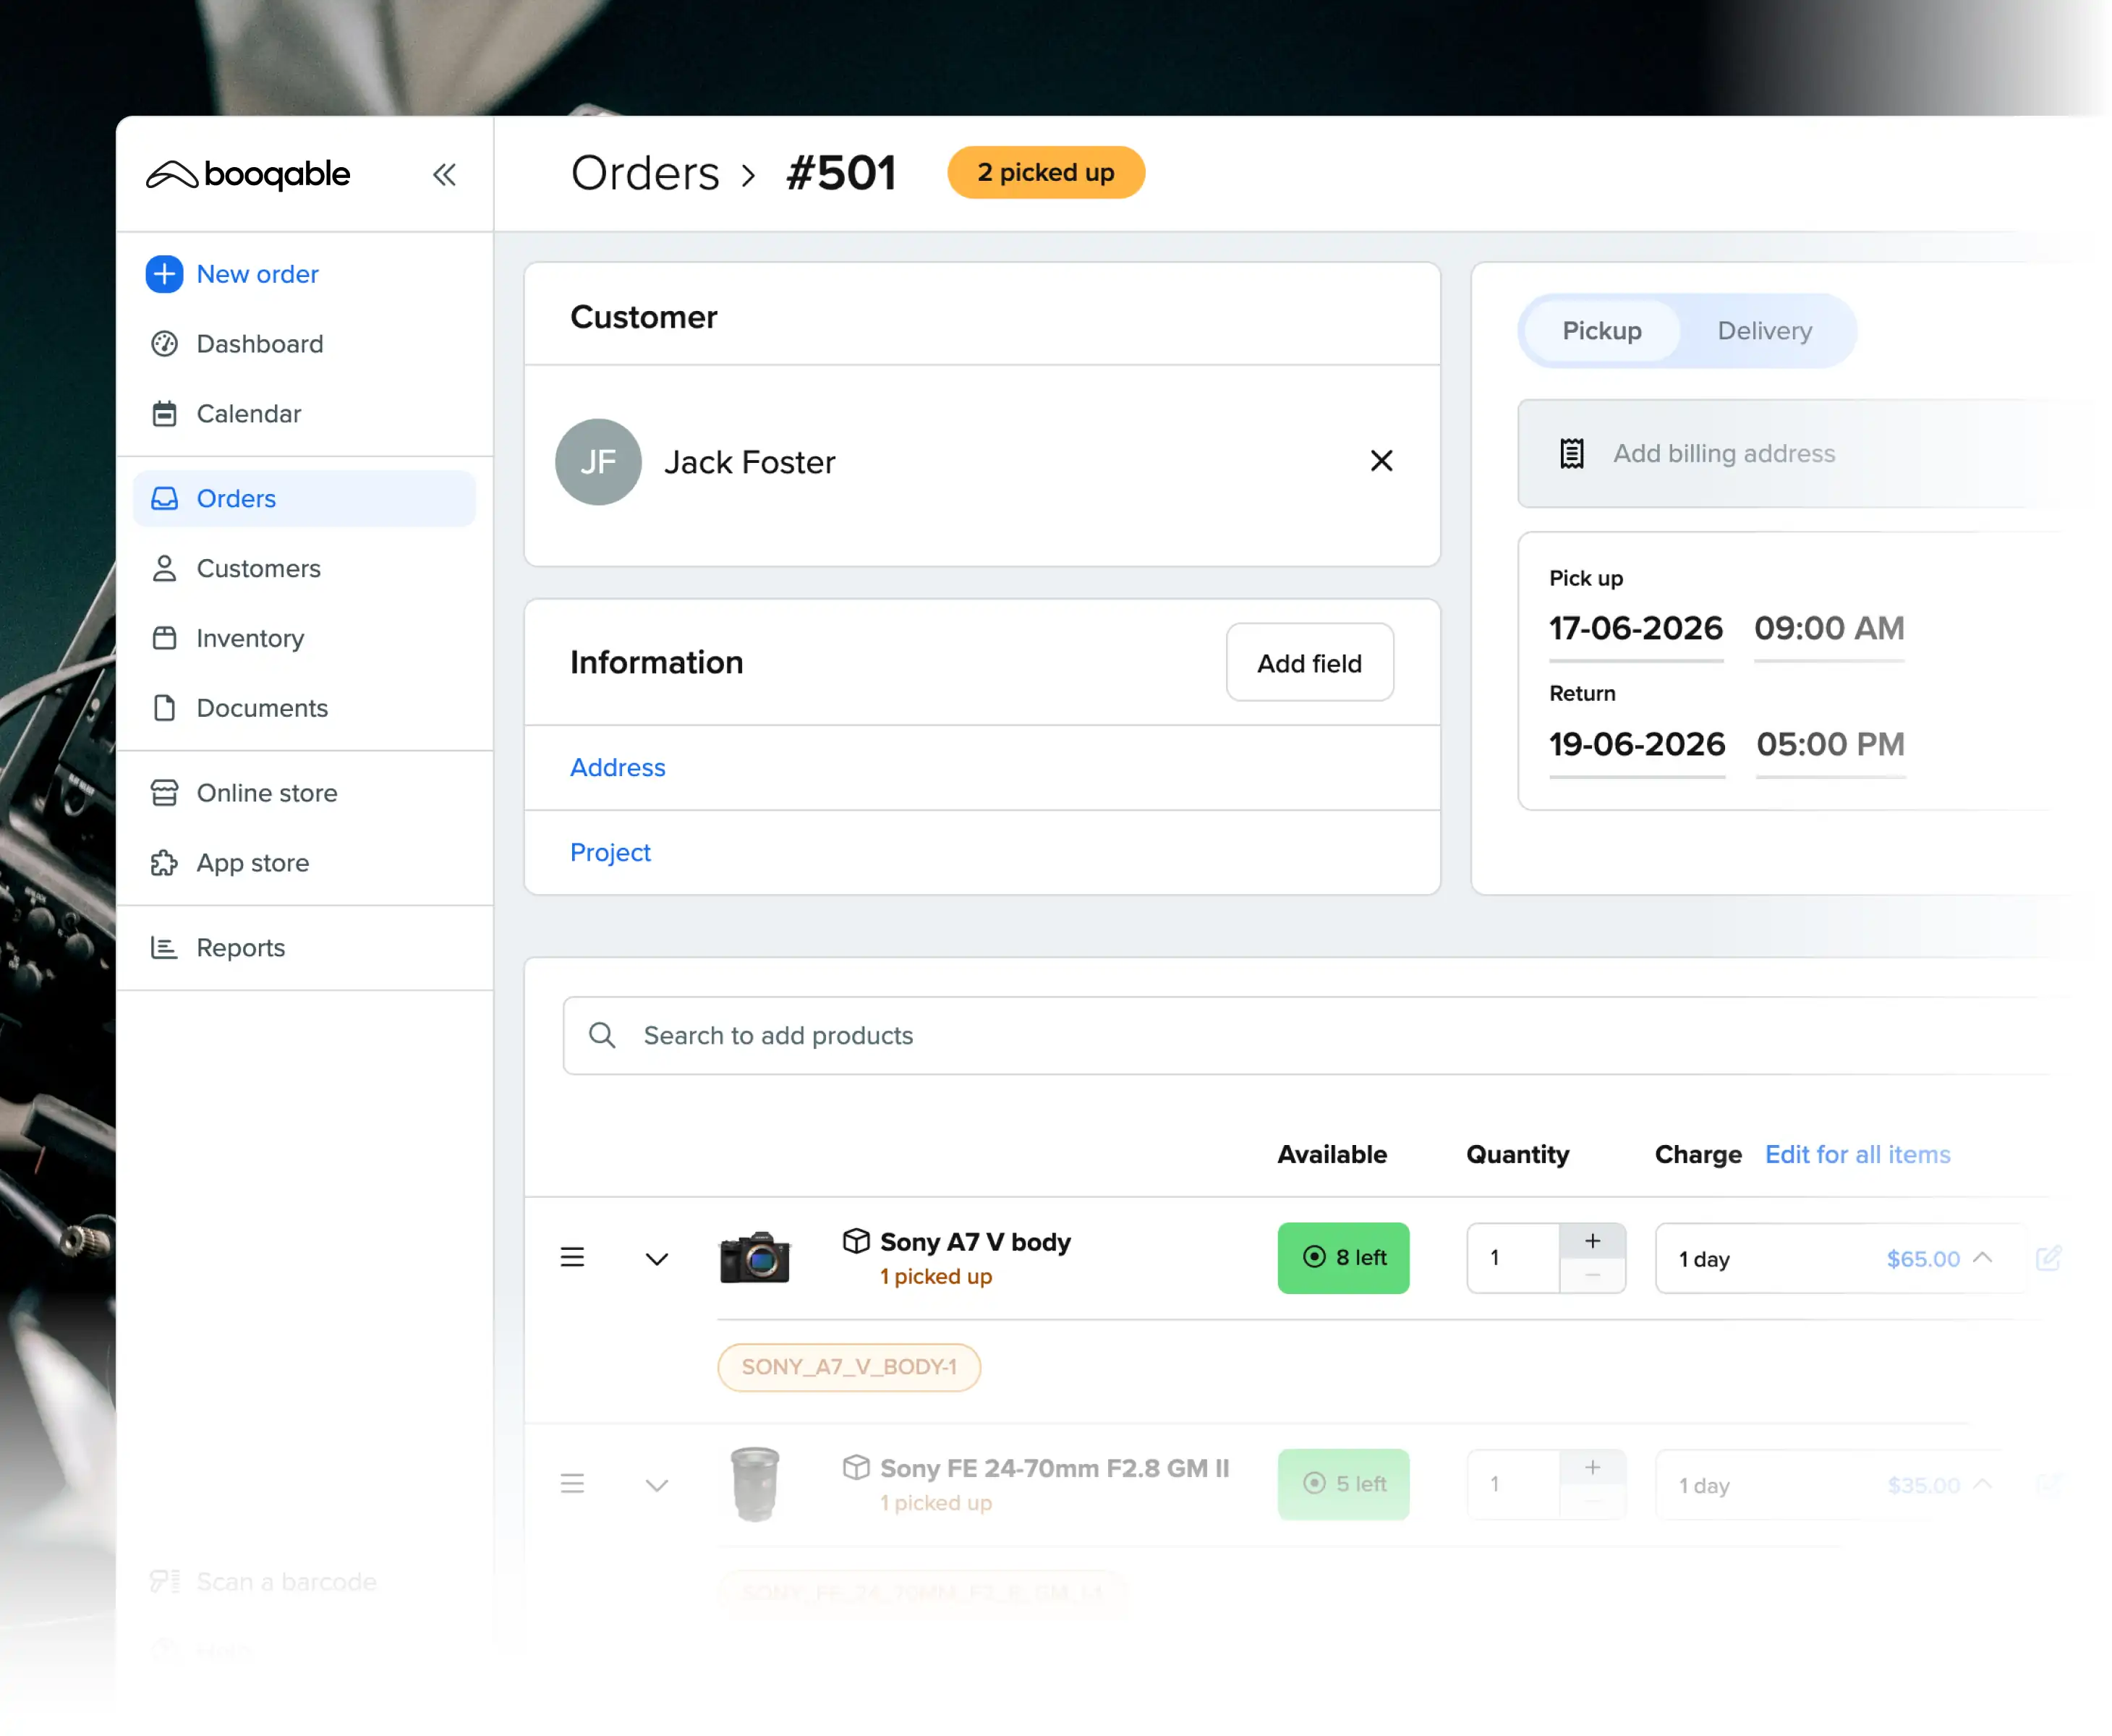This screenshot has width=2112, height=1736.
Task: Open the Documents section
Action: coord(262,708)
